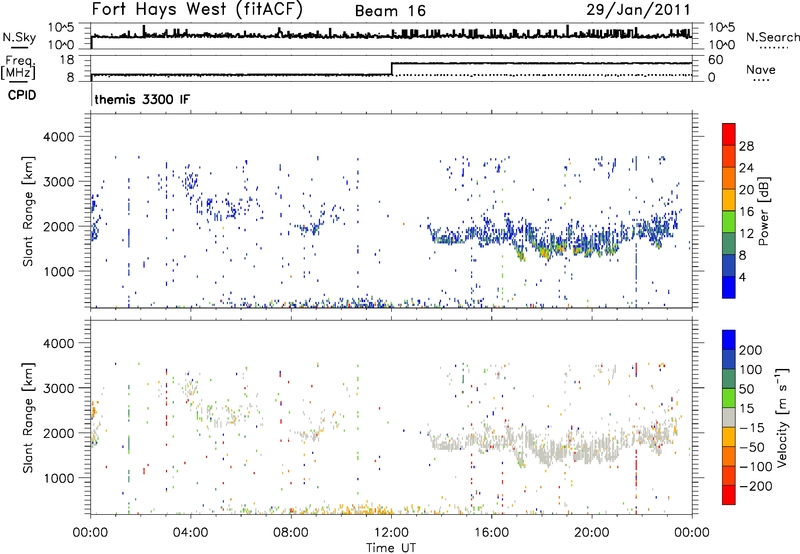Click the 'Beam 16' label
The image size is (800, 554).
click(x=390, y=11)
